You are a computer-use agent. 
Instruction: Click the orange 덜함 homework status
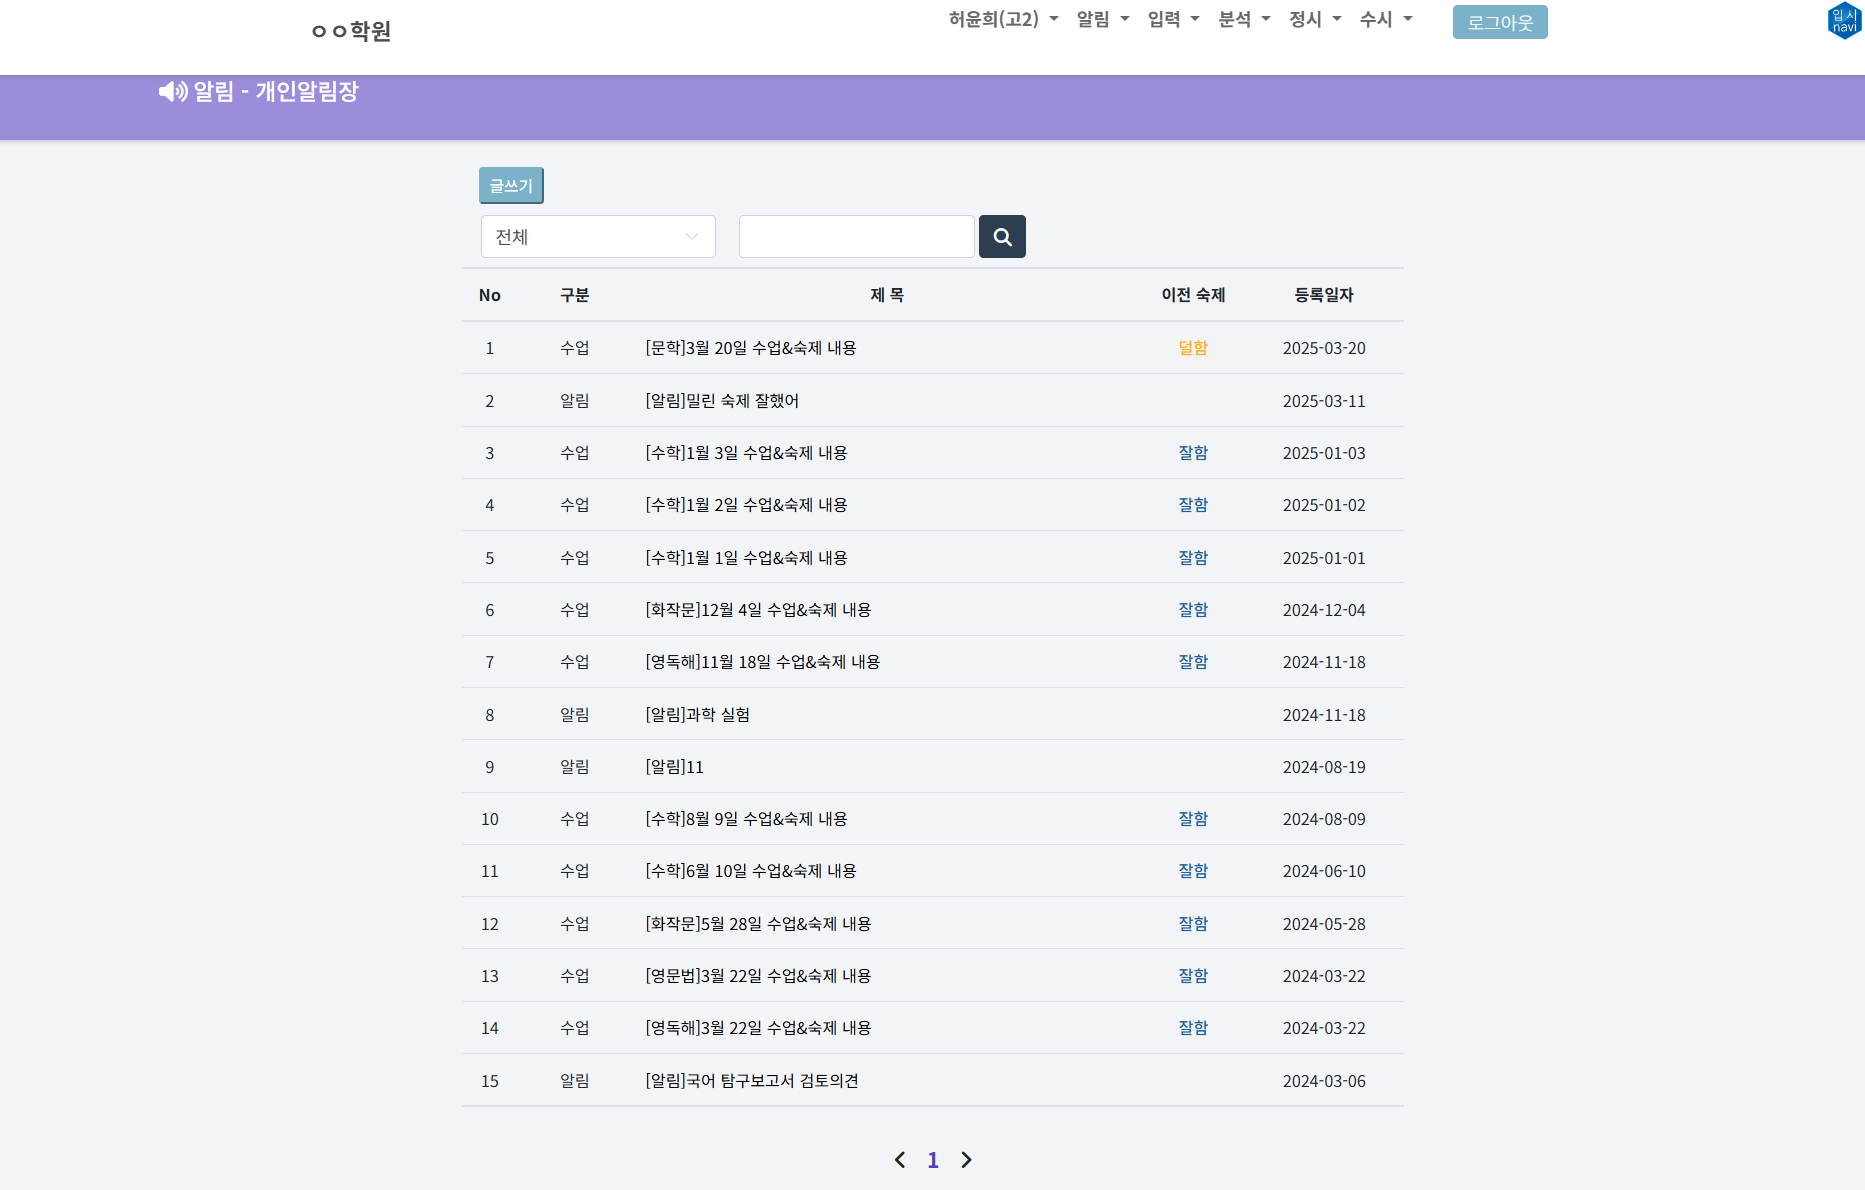pos(1193,348)
